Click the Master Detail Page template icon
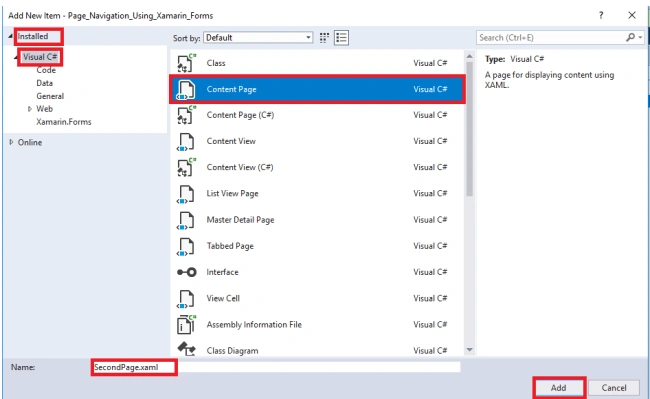The height and width of the screenshot is (399, 650). 186,220
